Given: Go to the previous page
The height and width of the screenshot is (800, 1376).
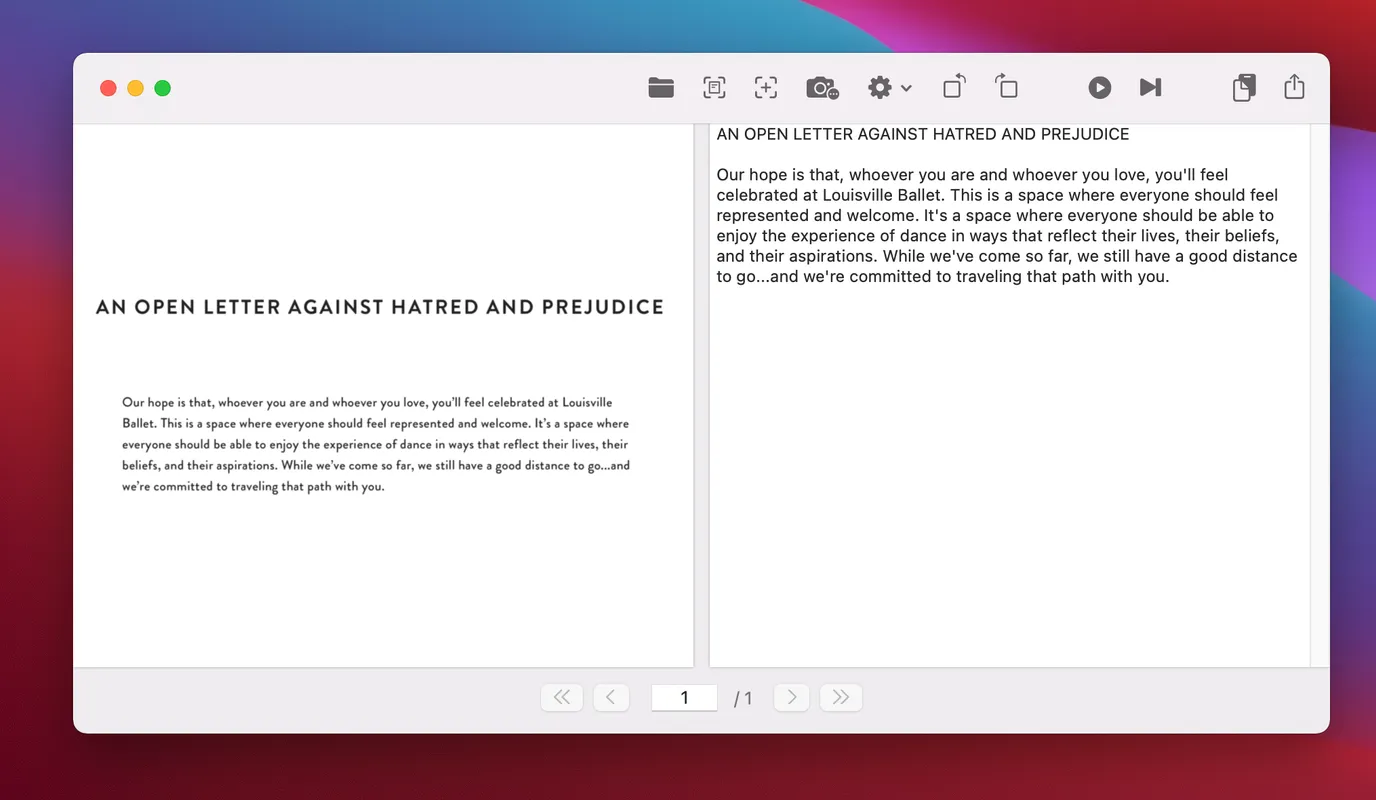Looking at the screenshot, I should [611, 697].
